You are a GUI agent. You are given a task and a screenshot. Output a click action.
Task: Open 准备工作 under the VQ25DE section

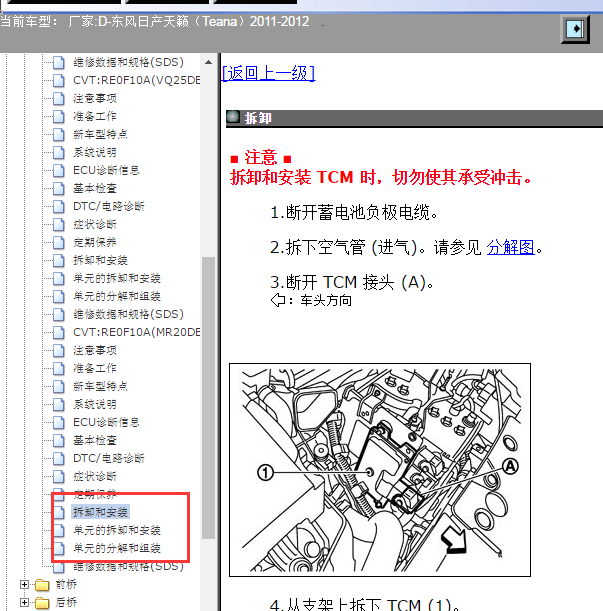click(x=95, y=116)
